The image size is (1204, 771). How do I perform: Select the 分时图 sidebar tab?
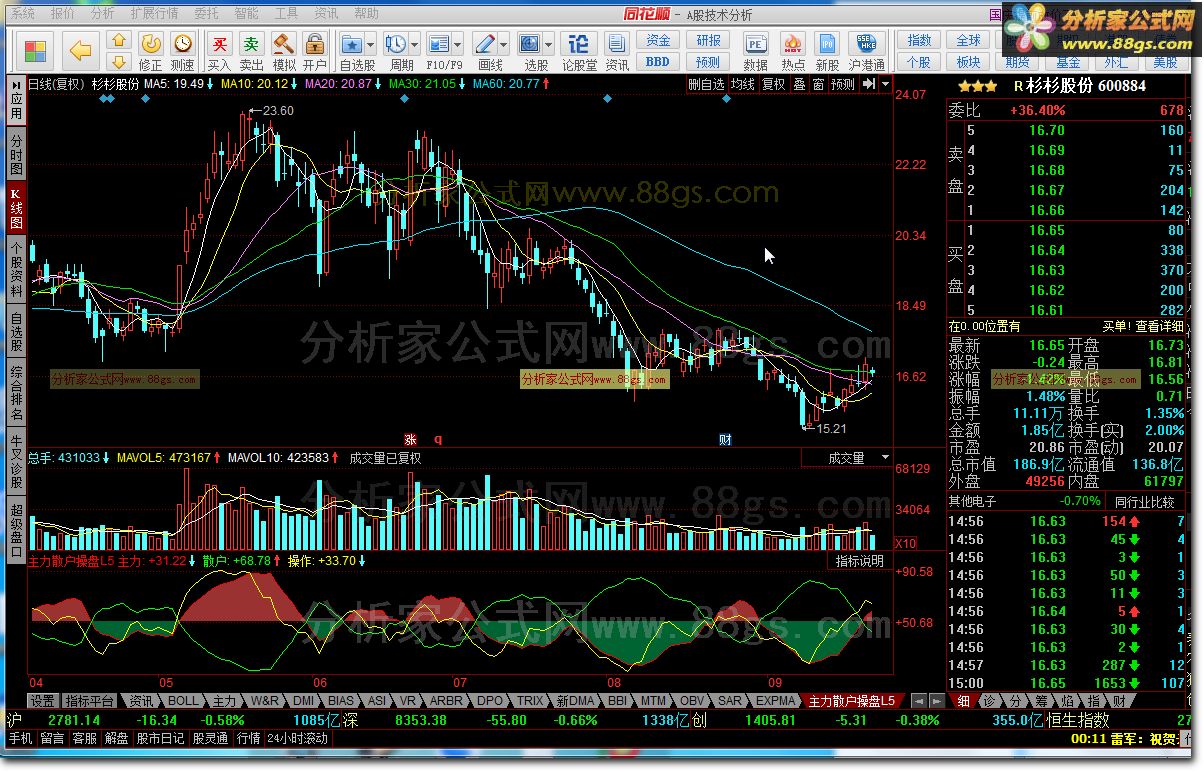16,153
